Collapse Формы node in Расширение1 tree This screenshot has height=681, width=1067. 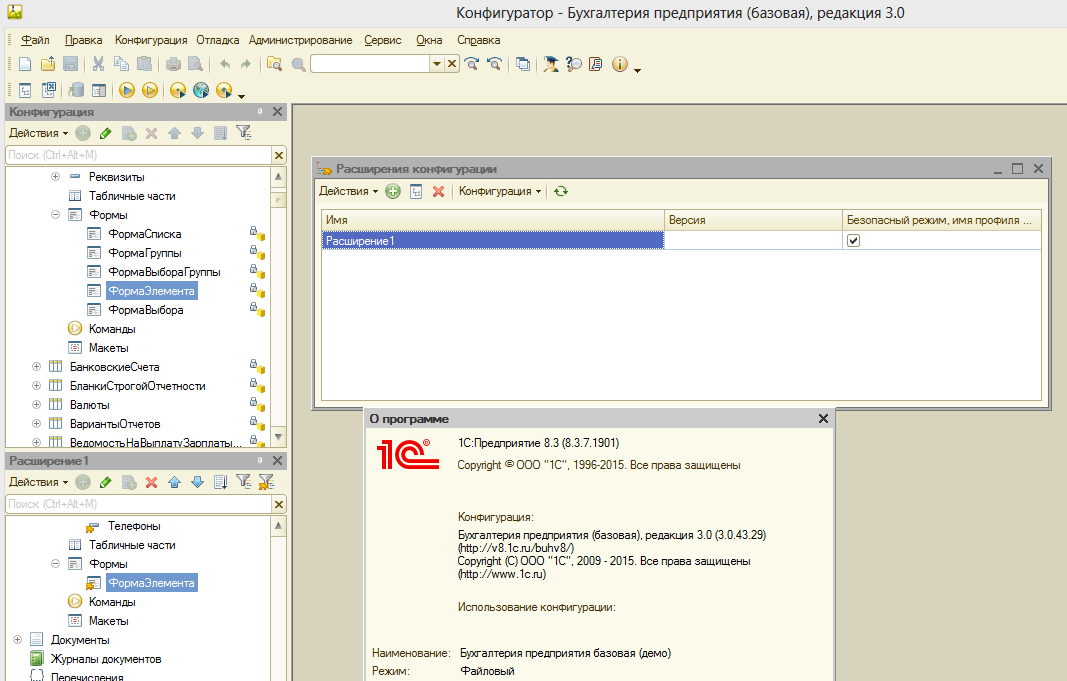point(56,564)
